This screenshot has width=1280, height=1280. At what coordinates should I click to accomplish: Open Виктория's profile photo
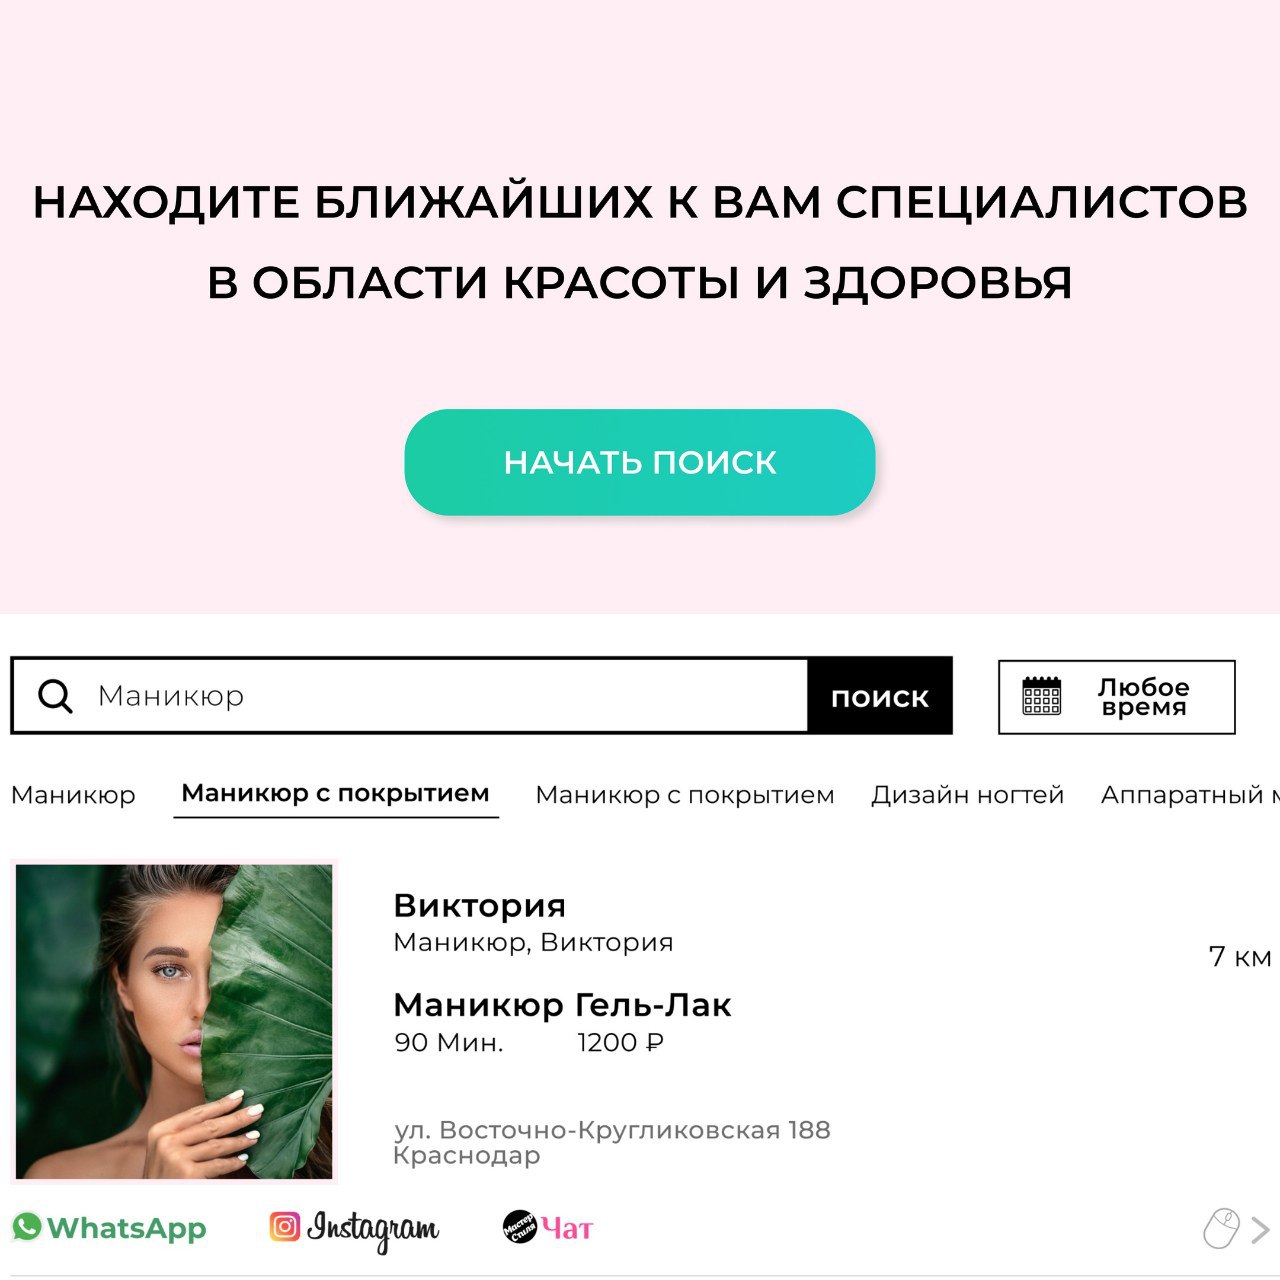click(x=174, y=1021)
